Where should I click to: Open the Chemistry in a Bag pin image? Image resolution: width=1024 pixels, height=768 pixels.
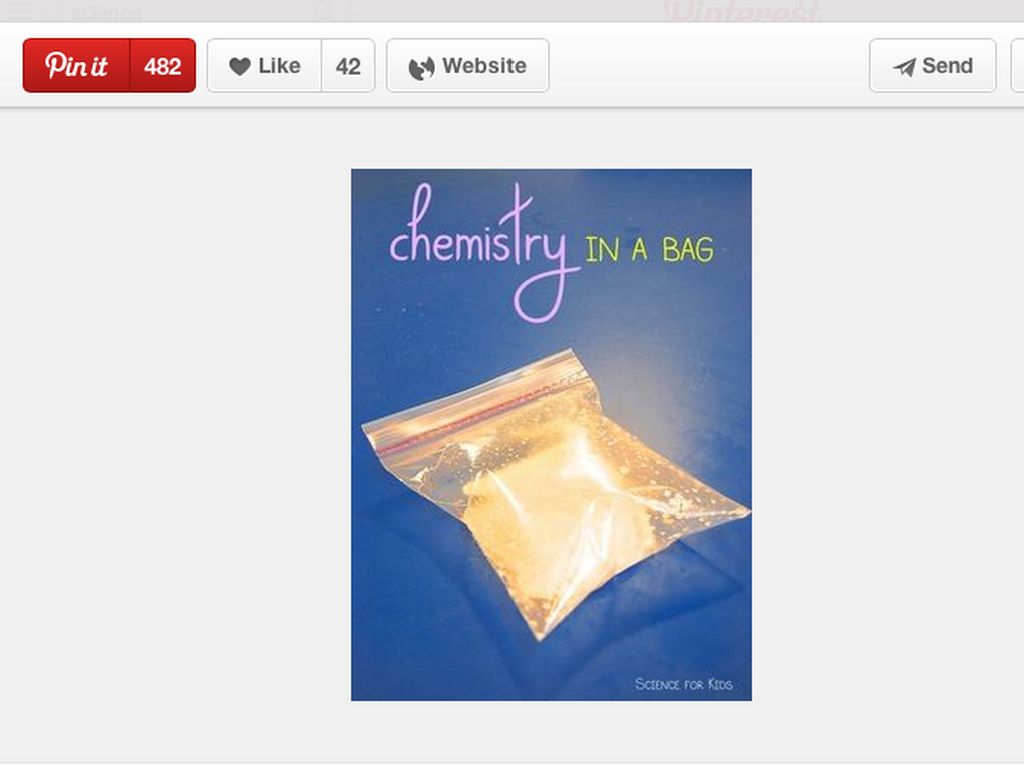coord(551,435)
